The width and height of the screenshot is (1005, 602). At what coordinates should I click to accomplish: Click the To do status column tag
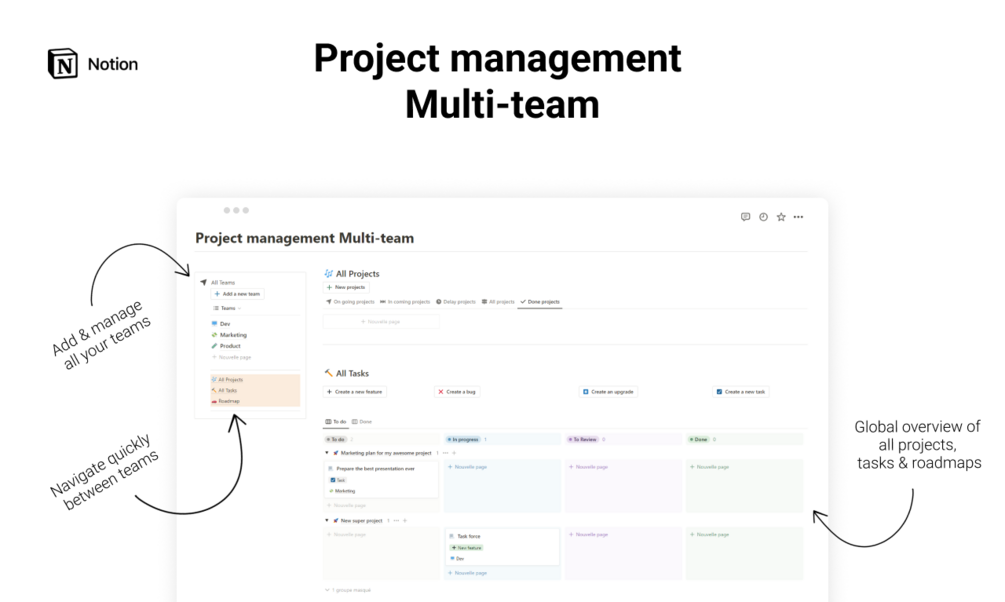336,440
